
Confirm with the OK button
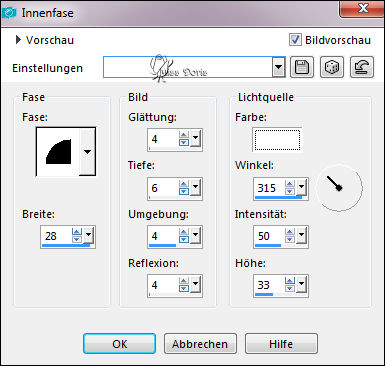(x=119, y=344)
